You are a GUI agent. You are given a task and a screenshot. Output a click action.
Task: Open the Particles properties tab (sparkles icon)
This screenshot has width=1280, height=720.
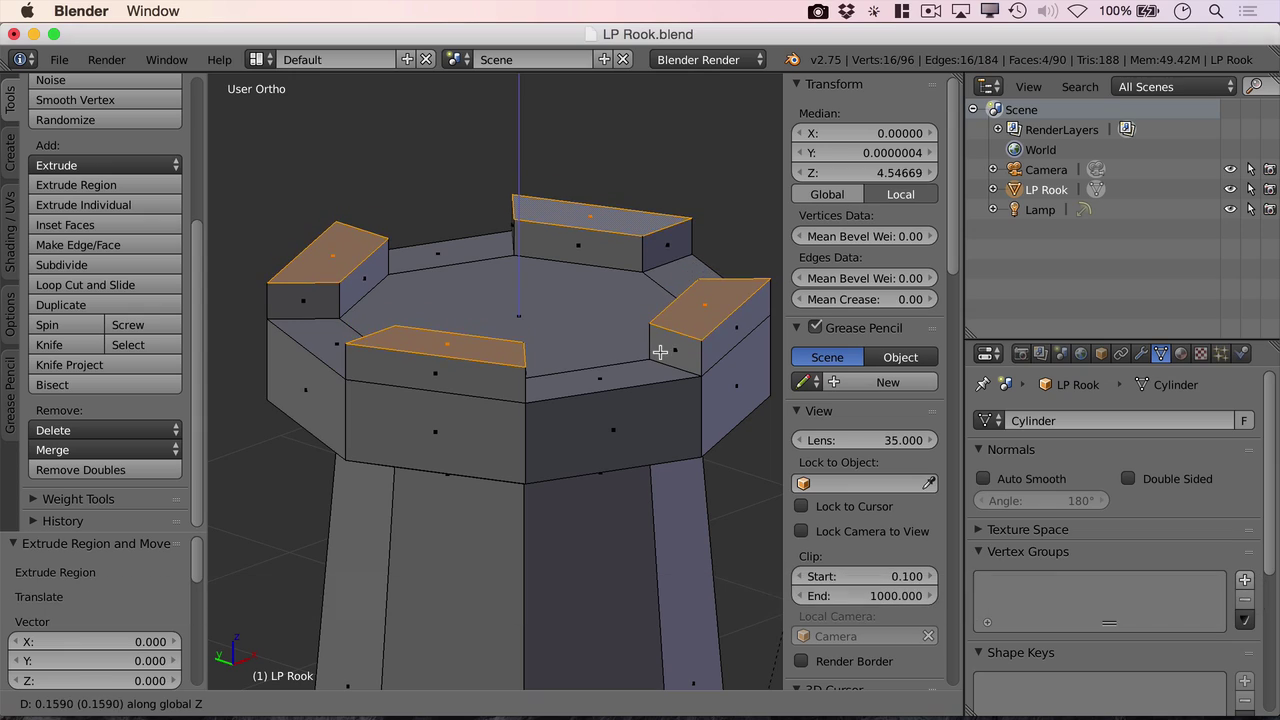point(1221,354)
